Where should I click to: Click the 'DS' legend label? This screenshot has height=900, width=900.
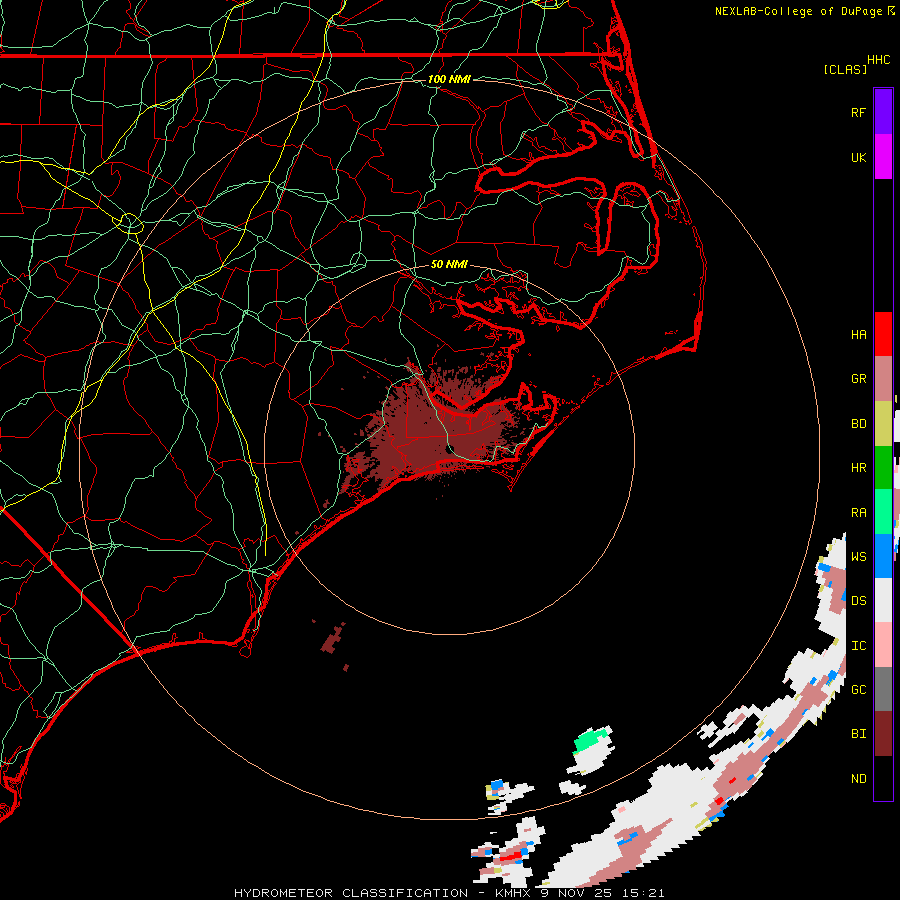(858, 600)
